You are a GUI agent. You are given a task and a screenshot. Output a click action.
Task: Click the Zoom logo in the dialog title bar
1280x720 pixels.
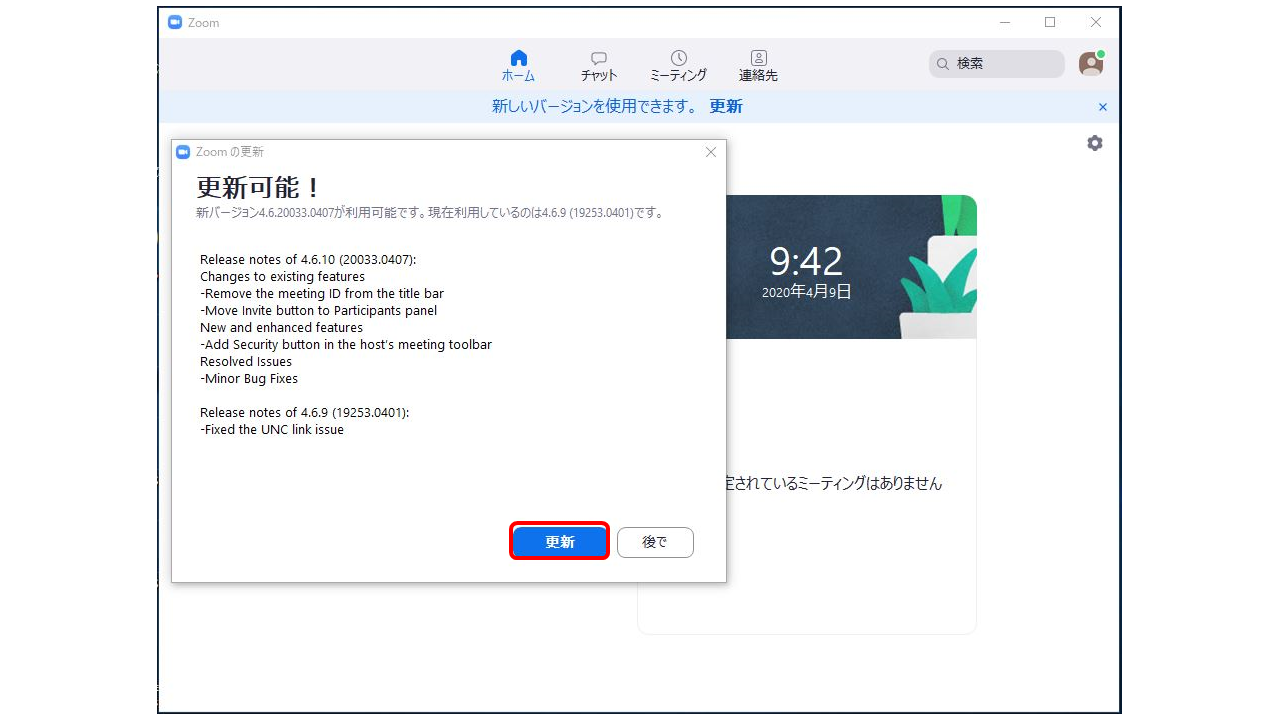183,152
